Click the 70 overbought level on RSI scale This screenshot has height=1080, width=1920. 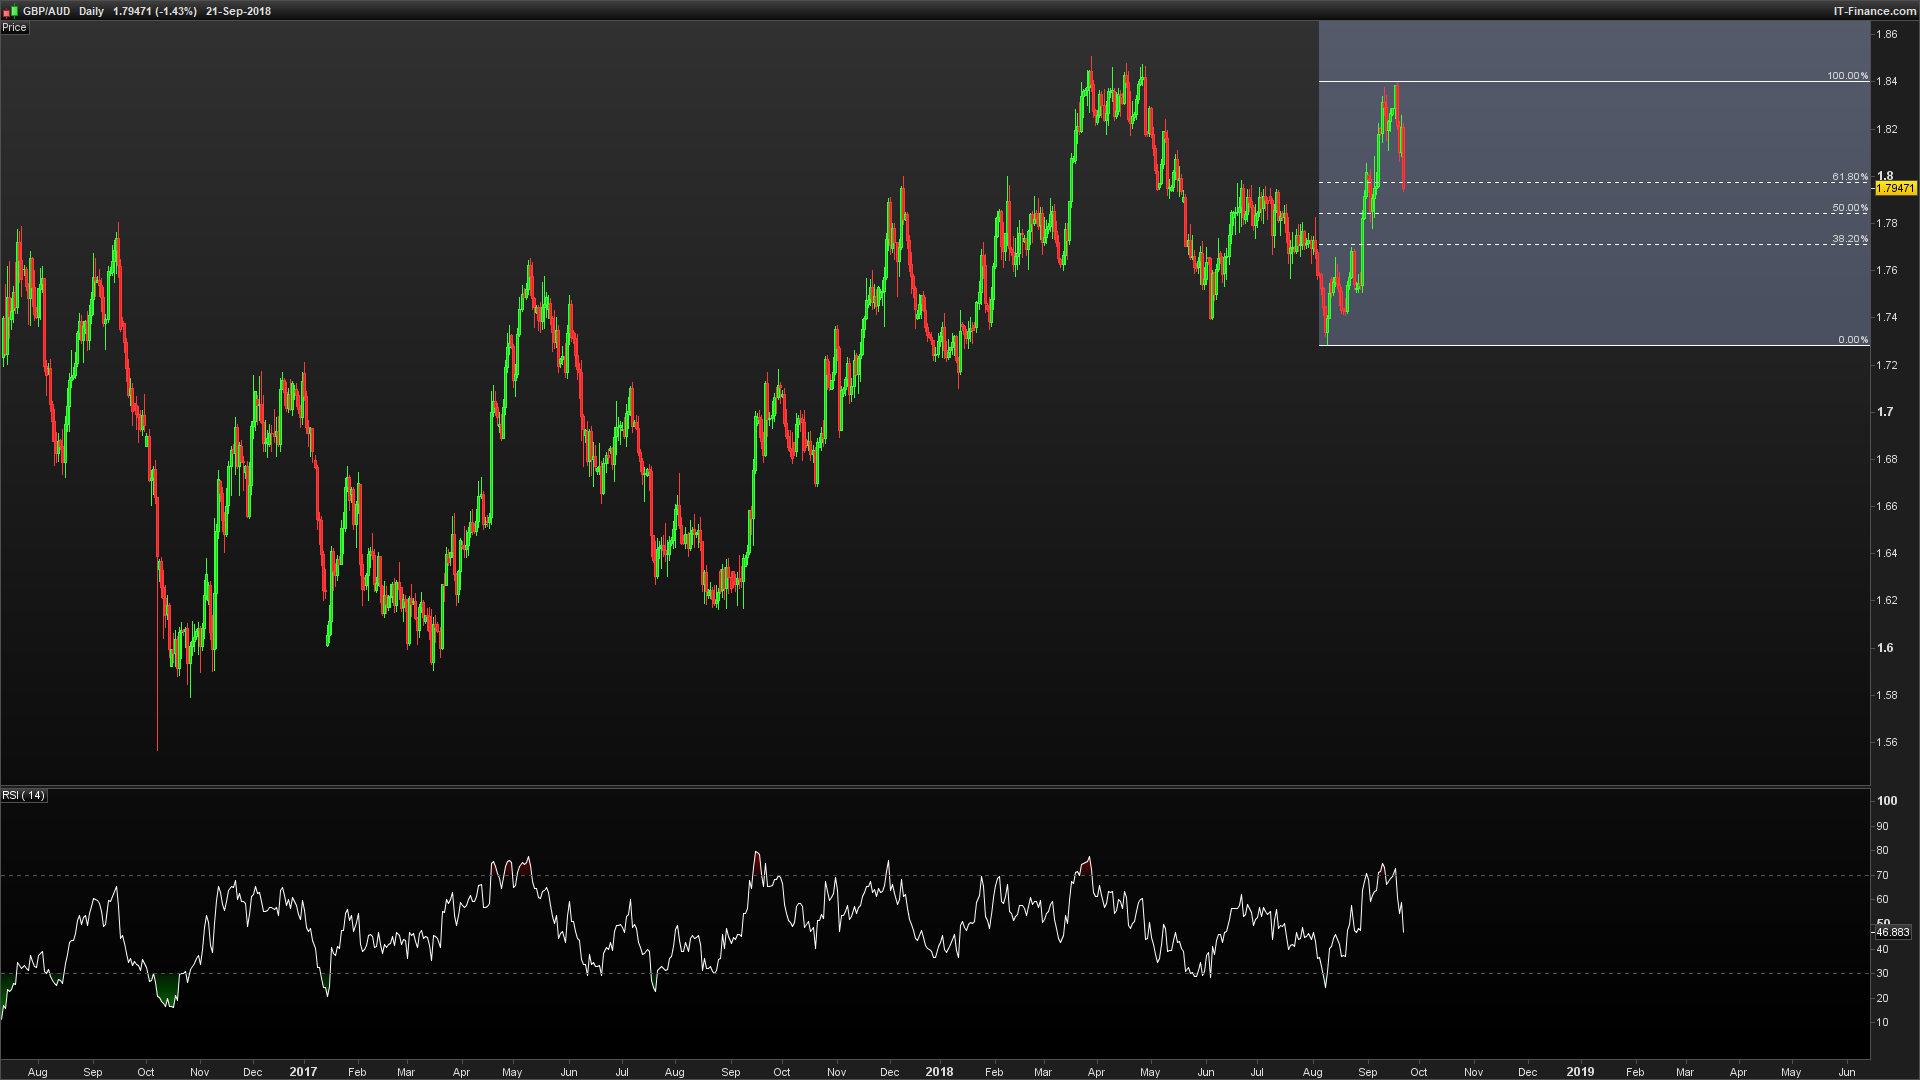point(1882,875)
